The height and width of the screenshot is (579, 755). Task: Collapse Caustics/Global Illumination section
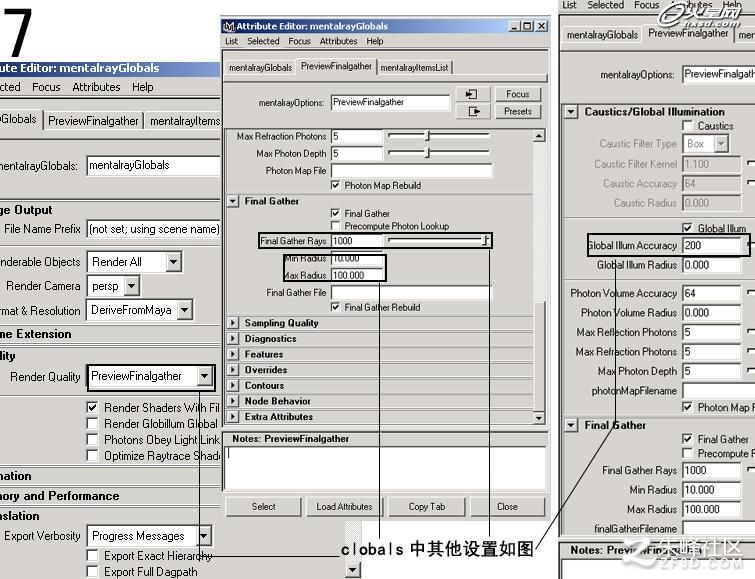coord(571,112)
